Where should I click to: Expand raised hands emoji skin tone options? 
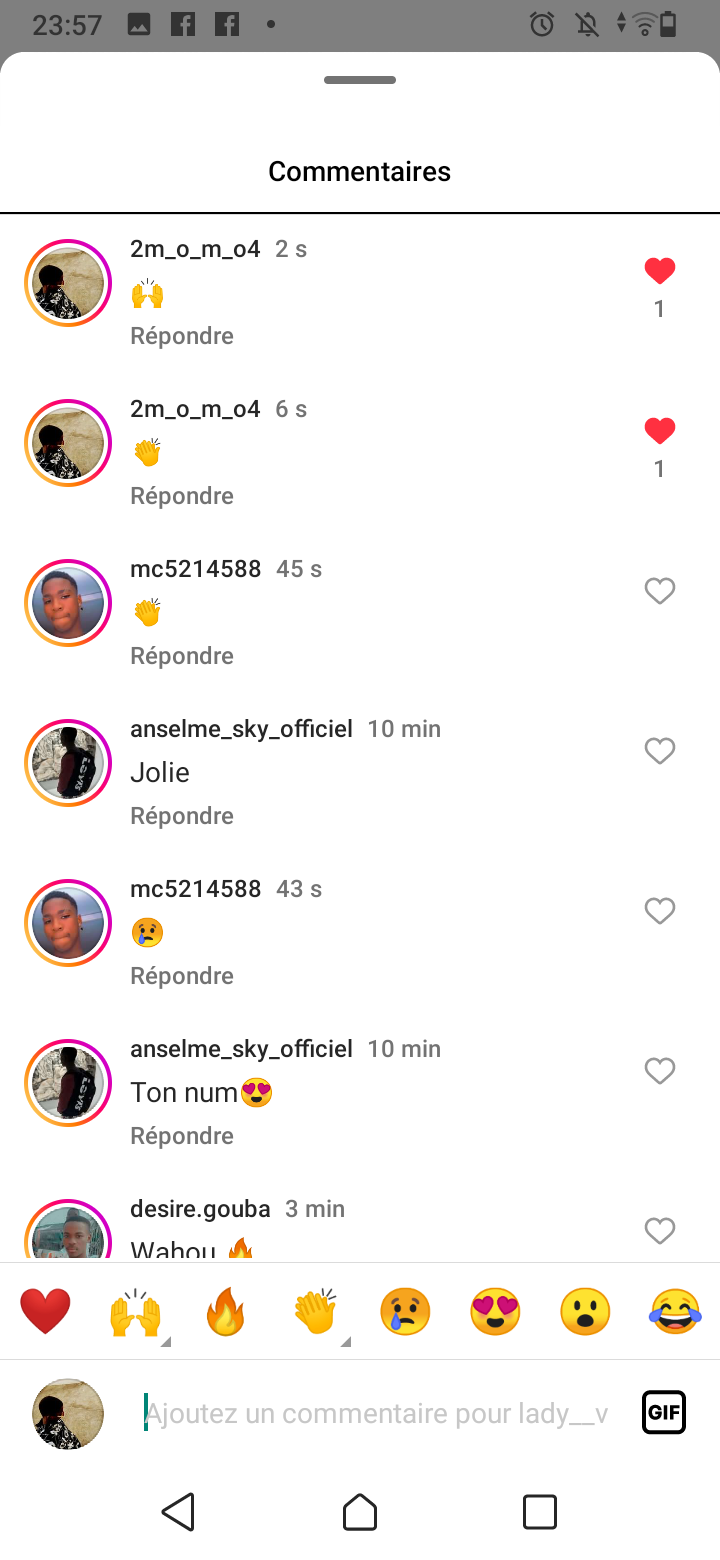(x=165, y=1342)
